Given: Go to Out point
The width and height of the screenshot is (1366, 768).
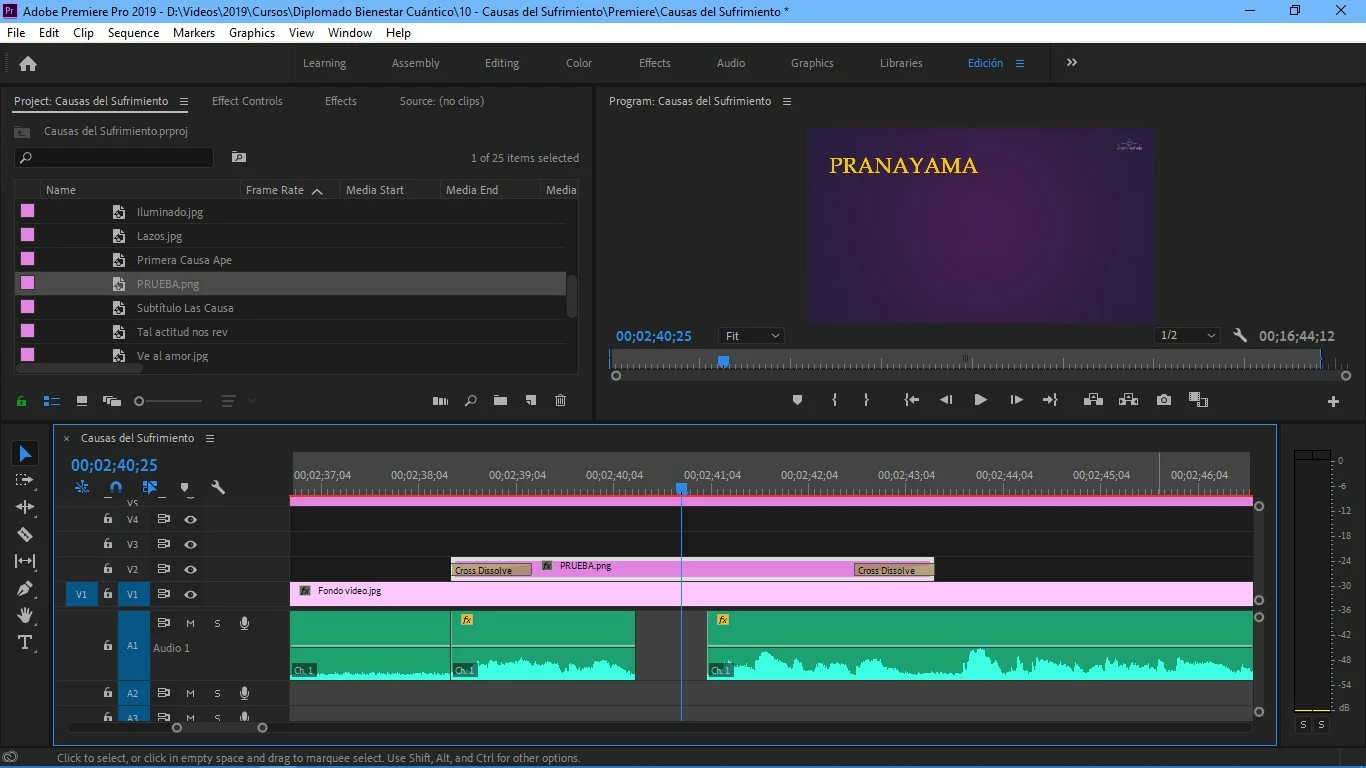Looking at the screenshot, I should tap(1050, 400).
